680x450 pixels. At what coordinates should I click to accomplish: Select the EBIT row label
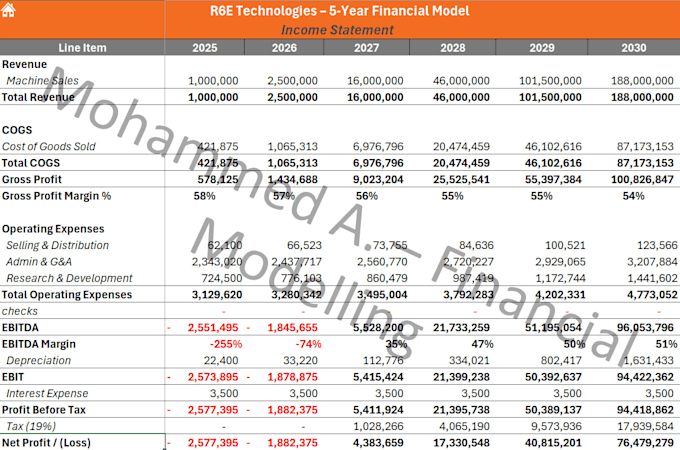[x=13, y=377]
